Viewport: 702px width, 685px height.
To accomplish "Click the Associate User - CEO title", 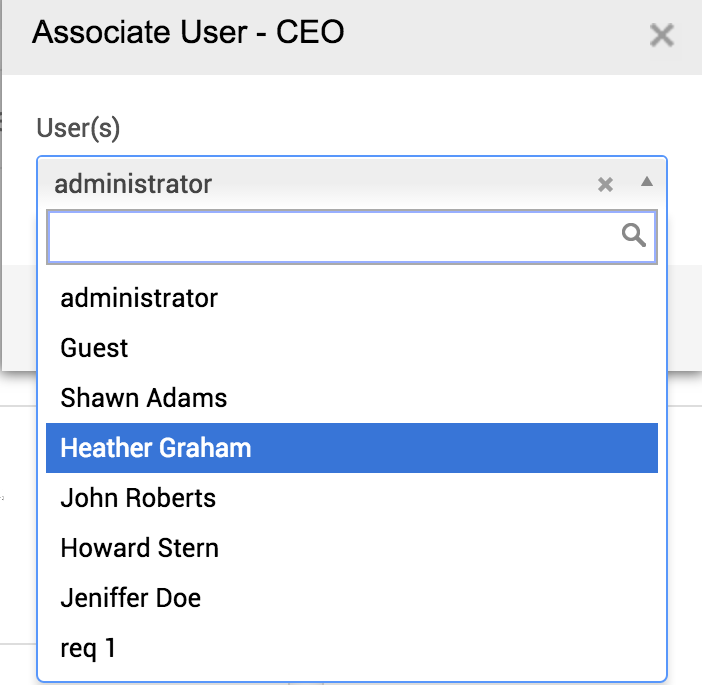I will point(188,33).
